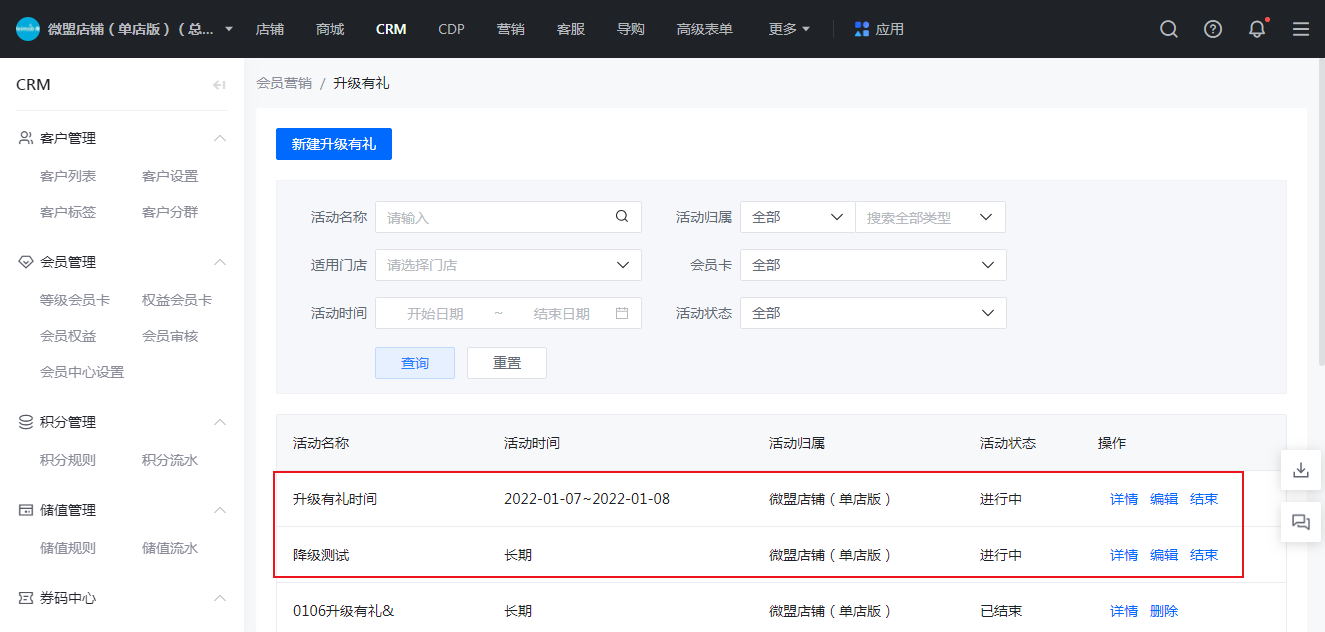
Task: Click the 券码中心 ticket icon
Action: 26,598
